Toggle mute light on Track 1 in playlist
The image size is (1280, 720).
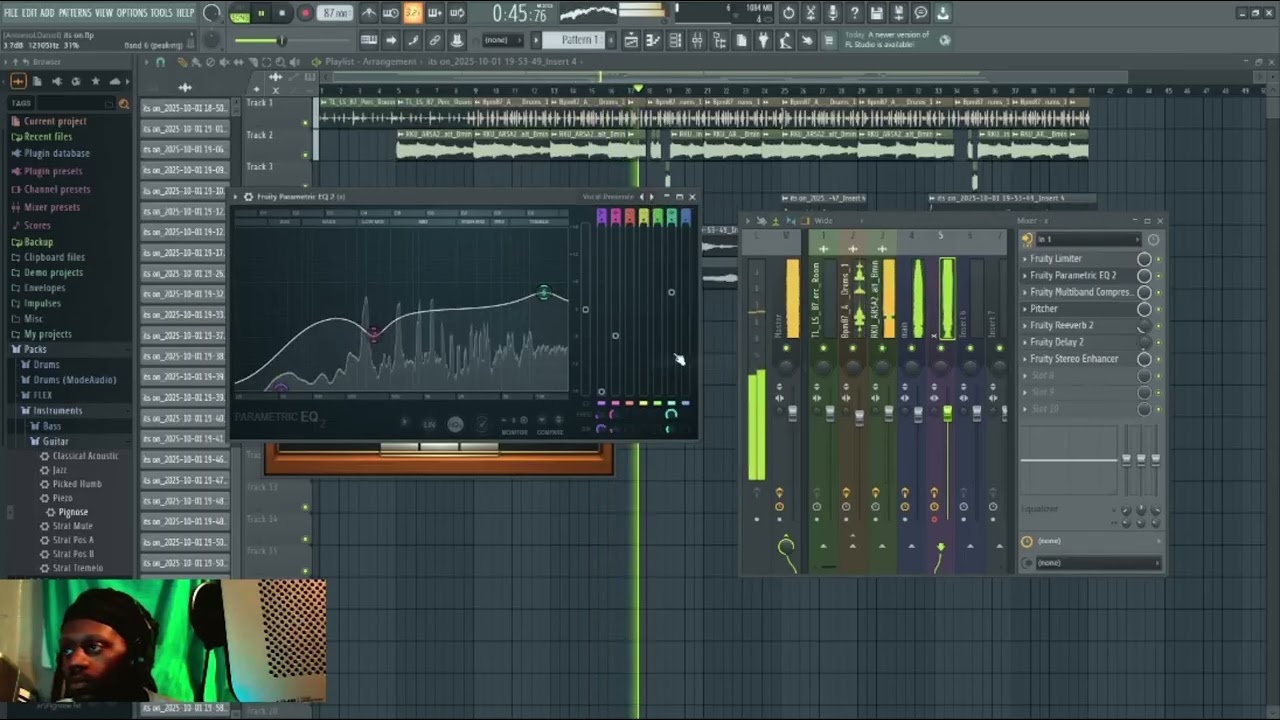(x=305, y=123)
